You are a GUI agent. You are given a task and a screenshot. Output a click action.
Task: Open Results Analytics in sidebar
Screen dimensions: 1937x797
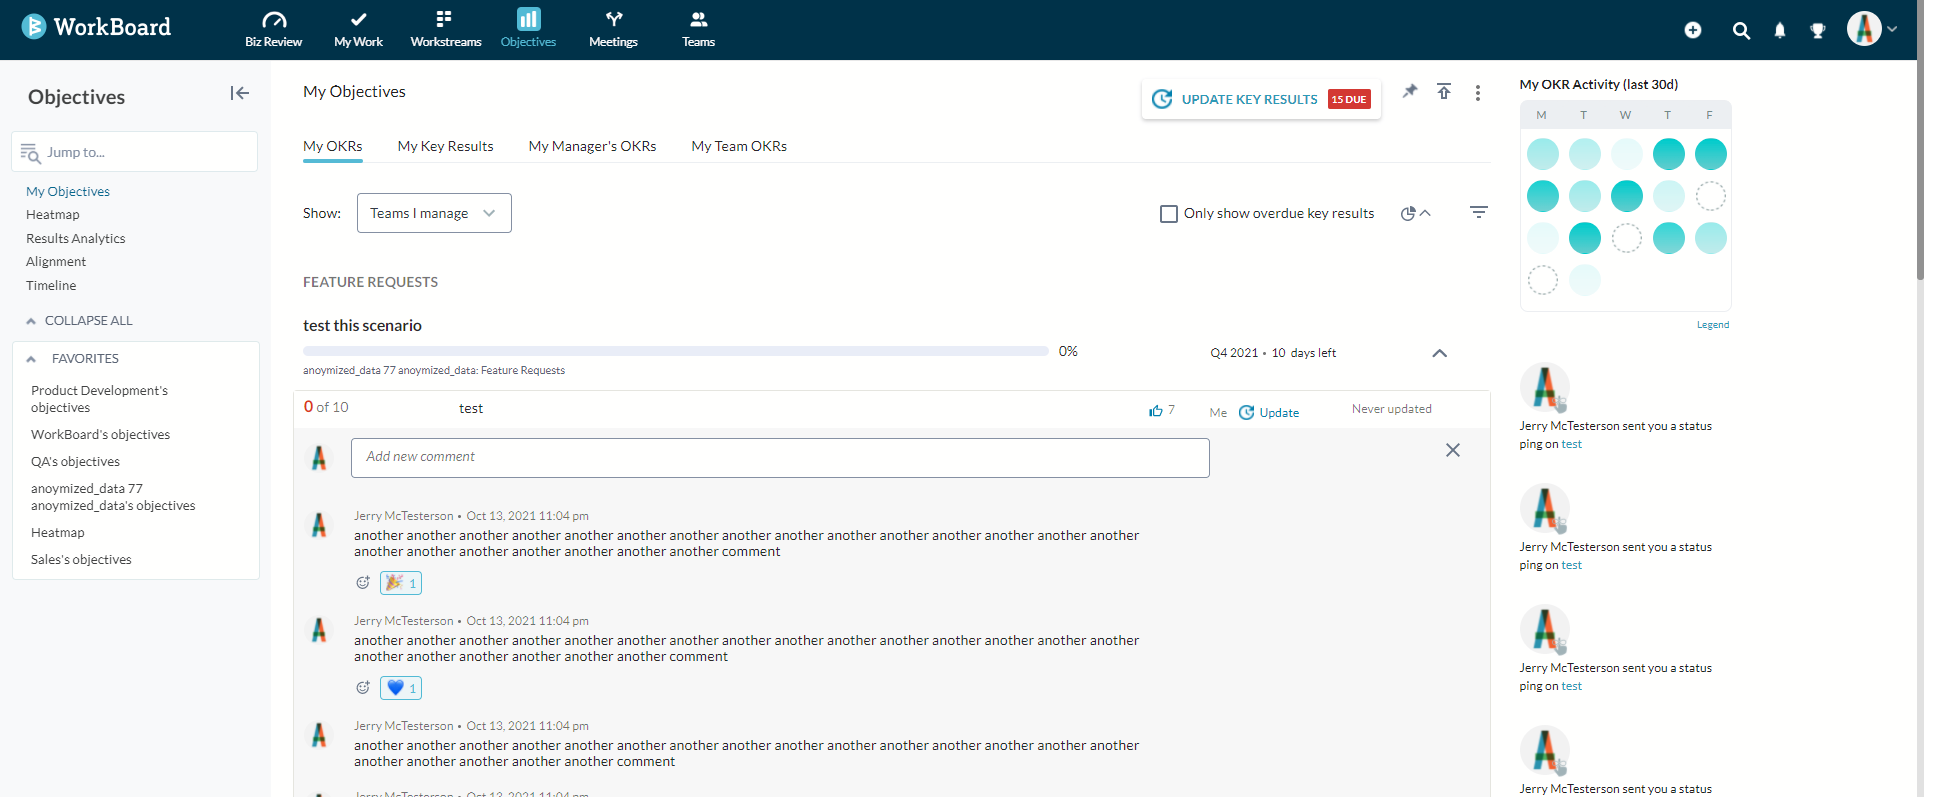click(76, 238)
